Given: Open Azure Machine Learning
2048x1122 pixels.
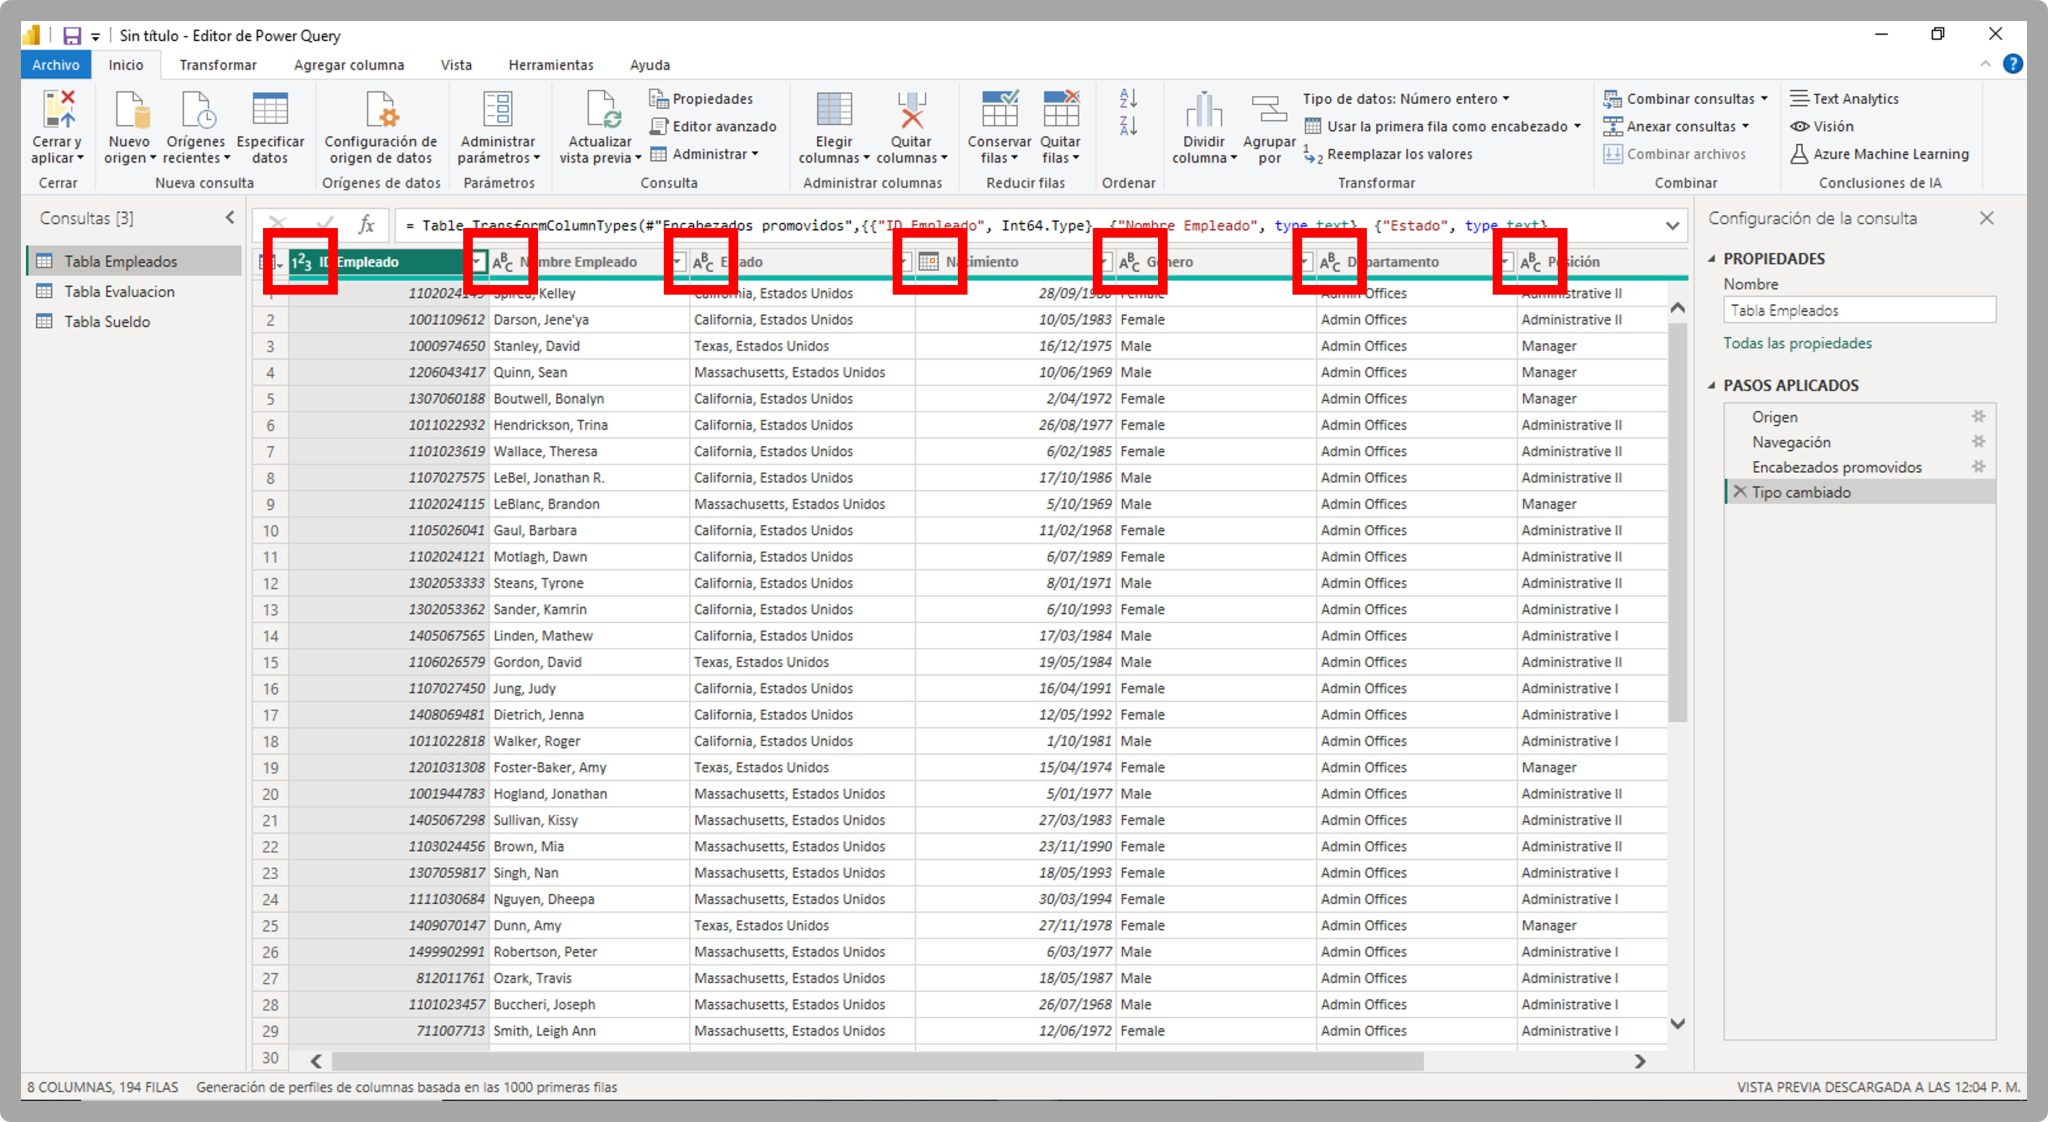Looking at the screenshot, I should tap(1879, 154).
